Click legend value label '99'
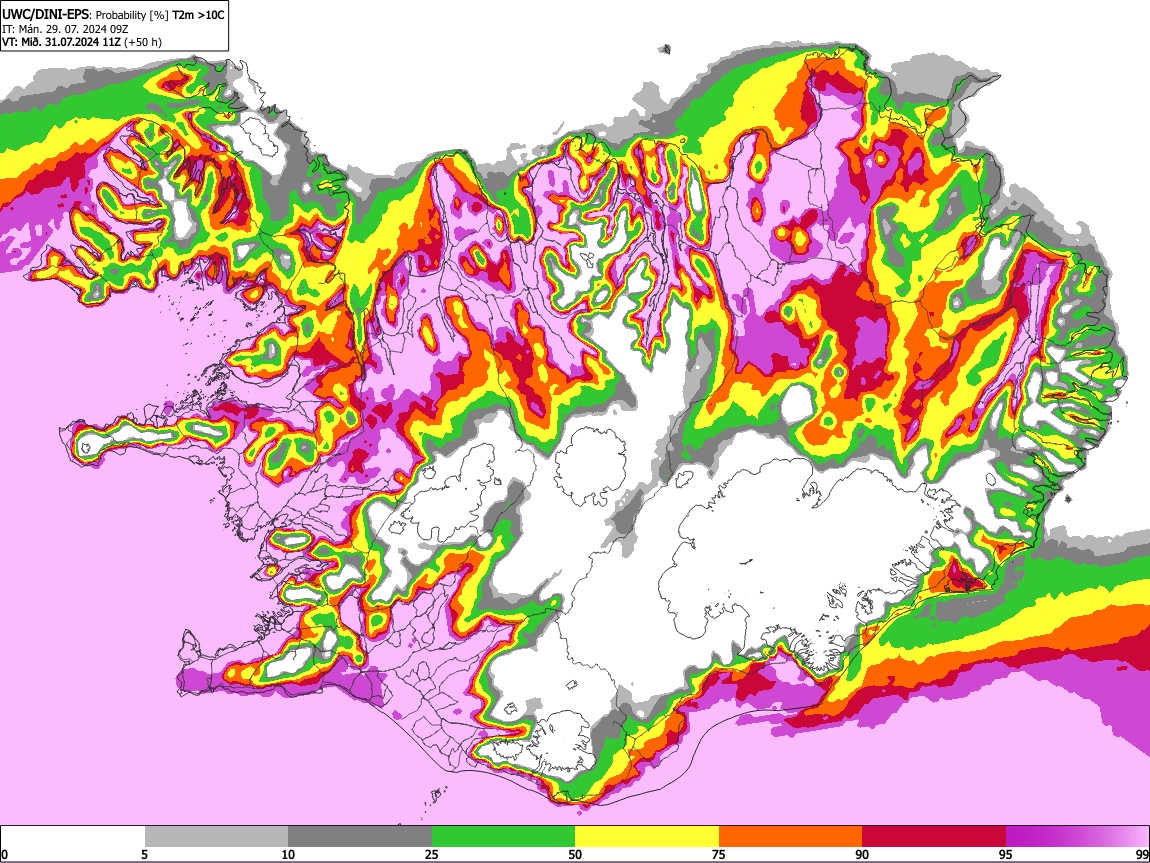Screen dimensions: 1150x863 coord(1142,854)
